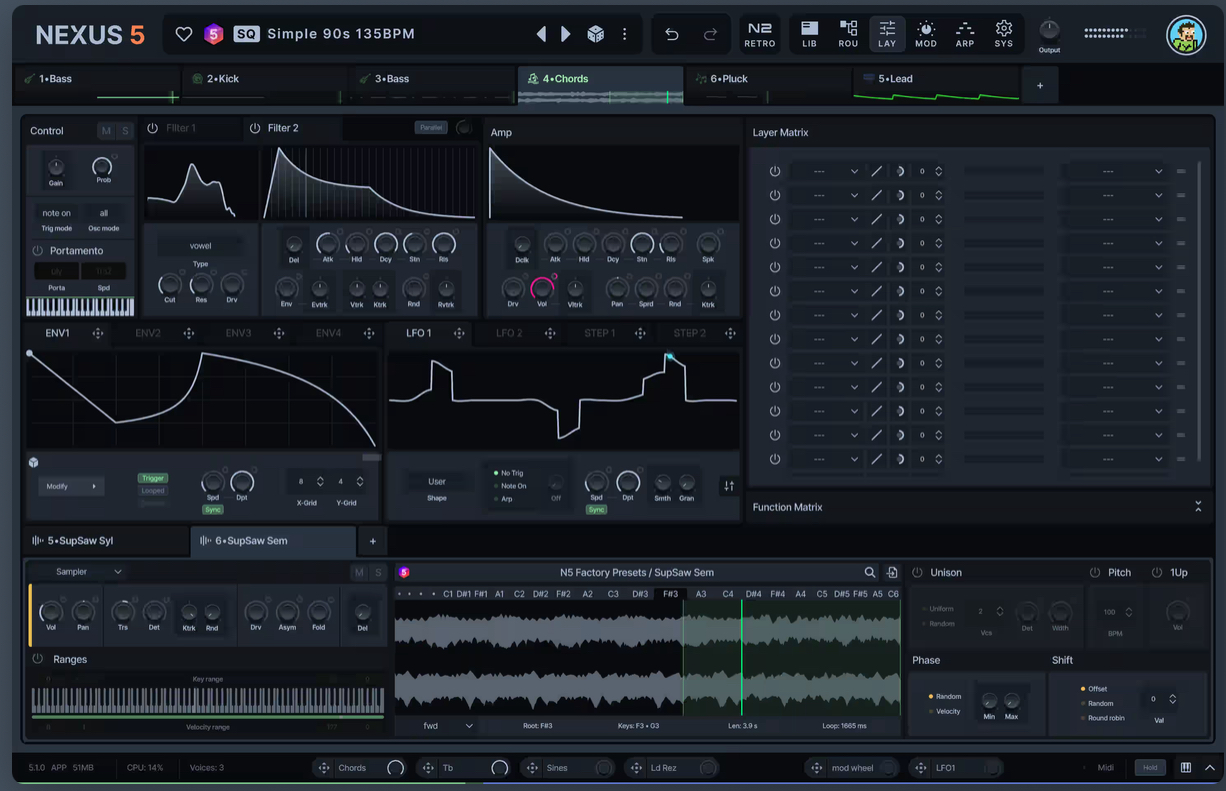Click the Hold button

tap(1150, 768)
